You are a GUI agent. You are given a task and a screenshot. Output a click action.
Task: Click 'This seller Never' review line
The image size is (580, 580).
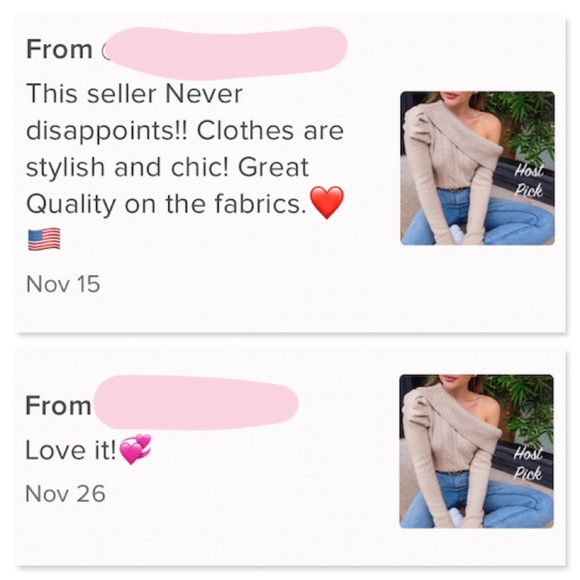tap(135, 94)
